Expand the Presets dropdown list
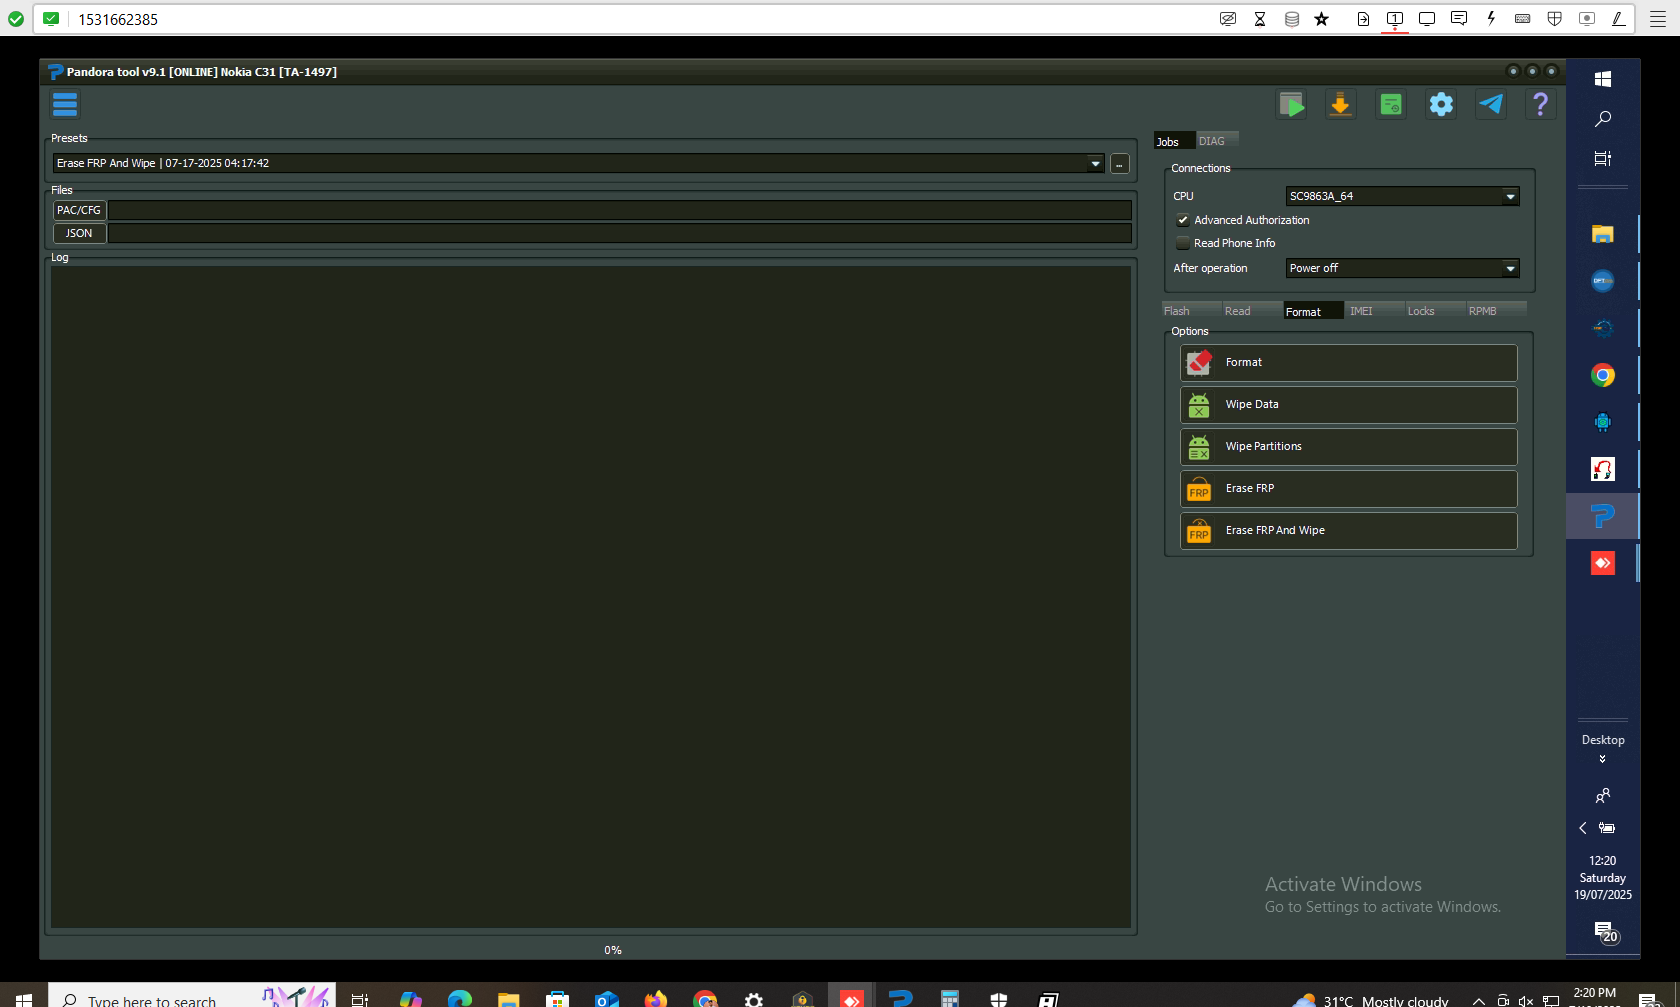This screenshot has width=1680, height=1007. click(x=1095, y=163)
